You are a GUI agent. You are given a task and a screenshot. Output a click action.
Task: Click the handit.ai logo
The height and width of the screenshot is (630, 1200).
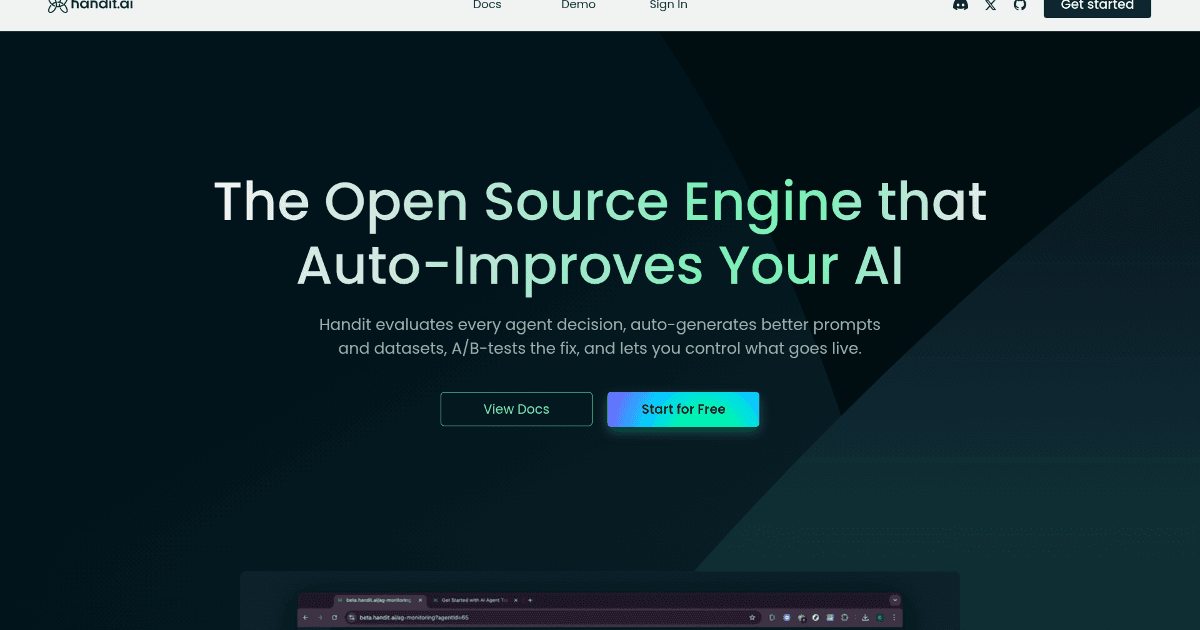point(90,6)
